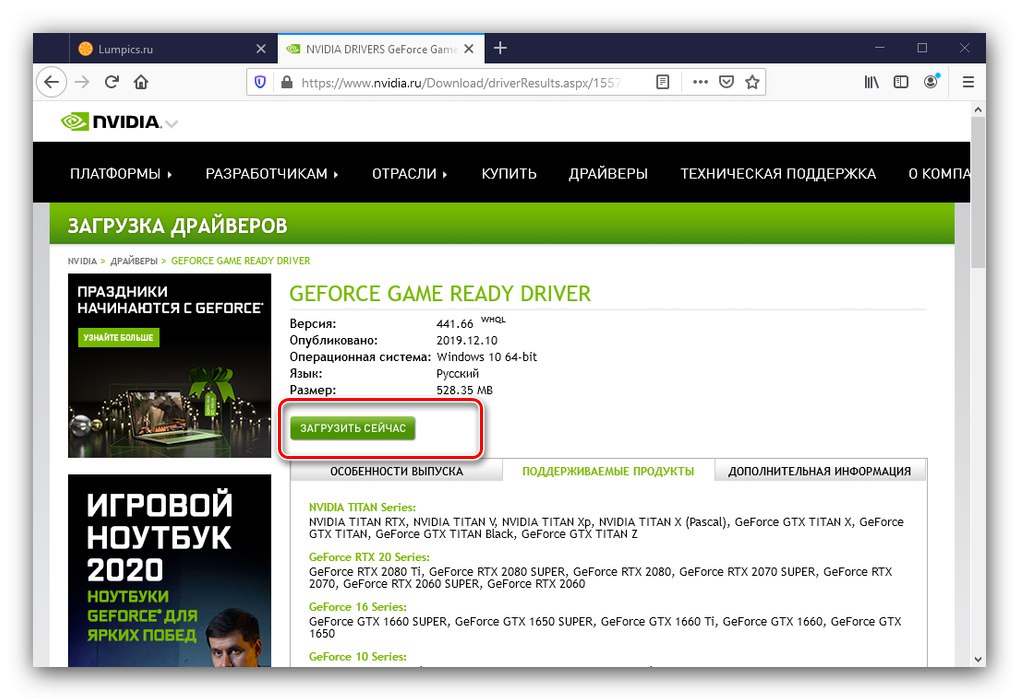Click the address bar URL field
The image size is (1019, 700).
coord(461,83)
